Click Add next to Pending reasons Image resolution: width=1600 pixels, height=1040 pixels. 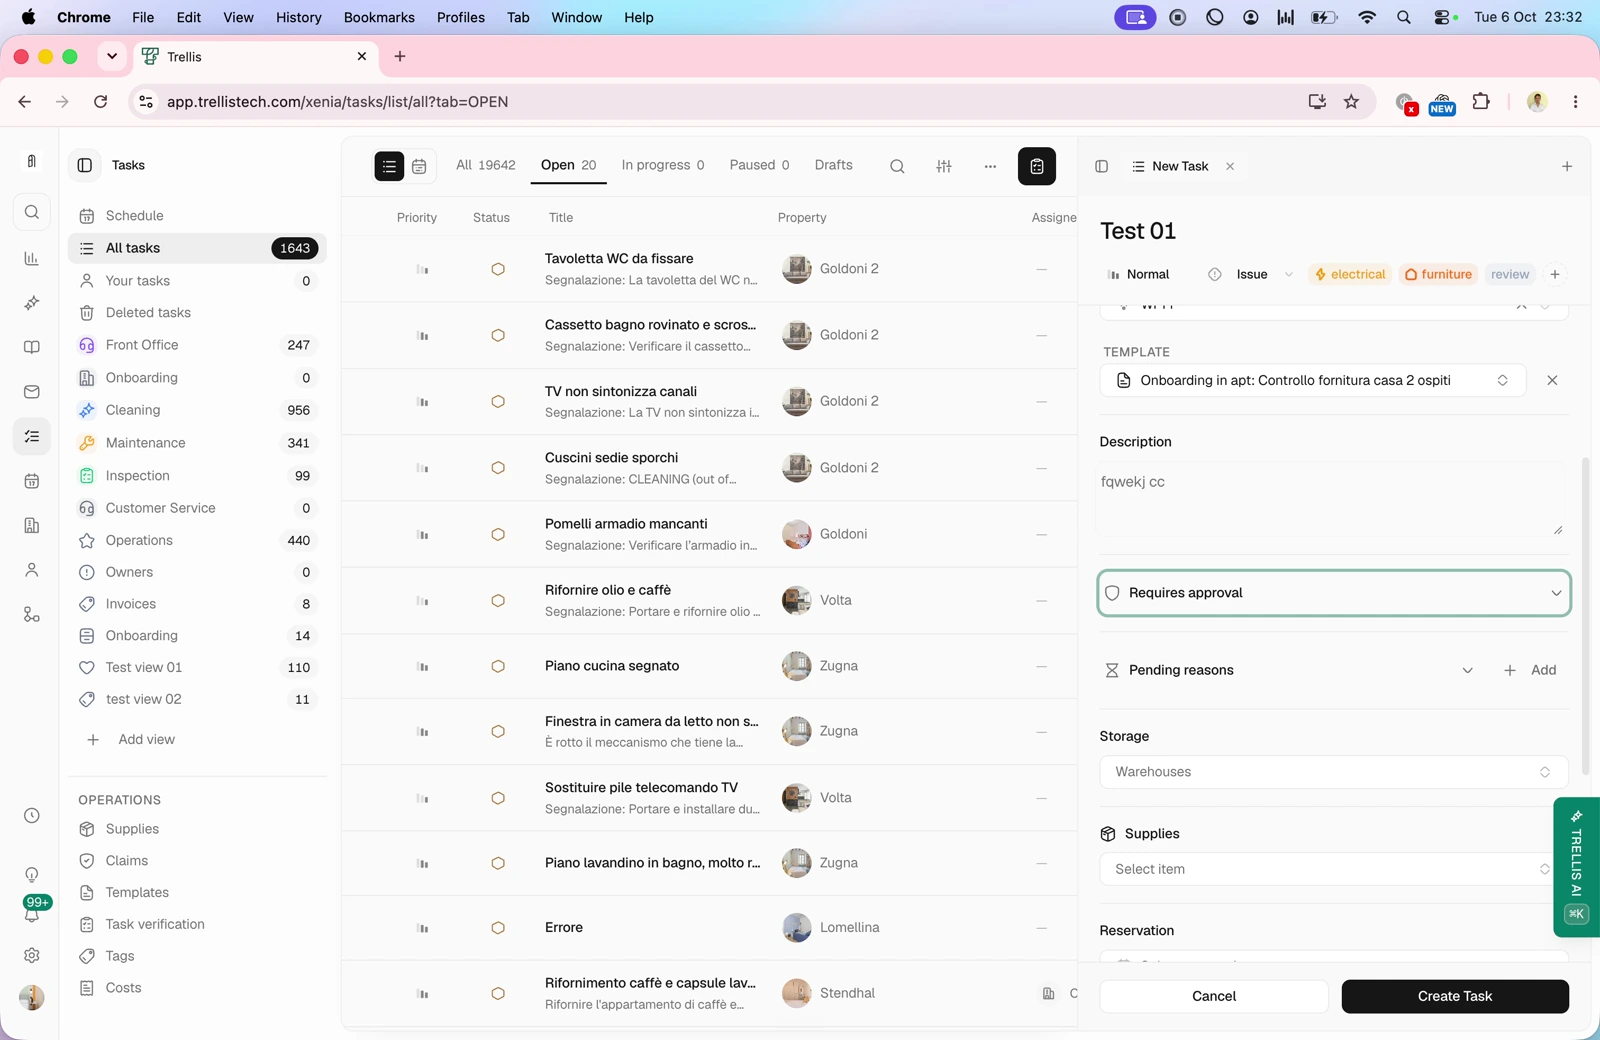point(1531,670)
